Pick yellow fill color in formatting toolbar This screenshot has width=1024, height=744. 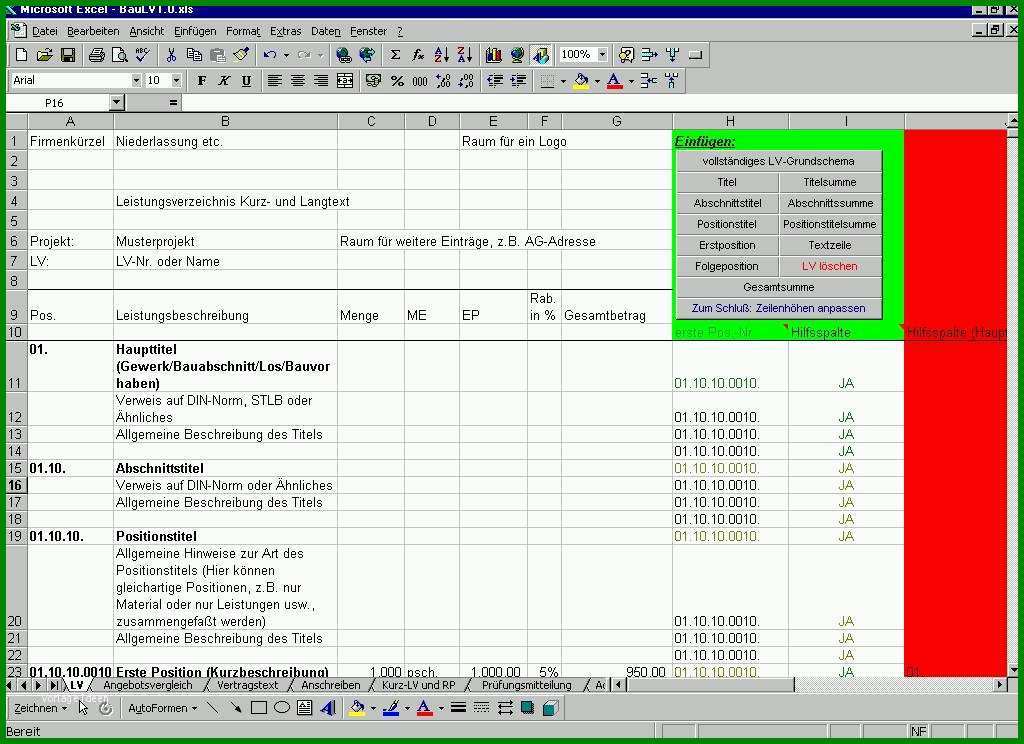tap(581, 81)
